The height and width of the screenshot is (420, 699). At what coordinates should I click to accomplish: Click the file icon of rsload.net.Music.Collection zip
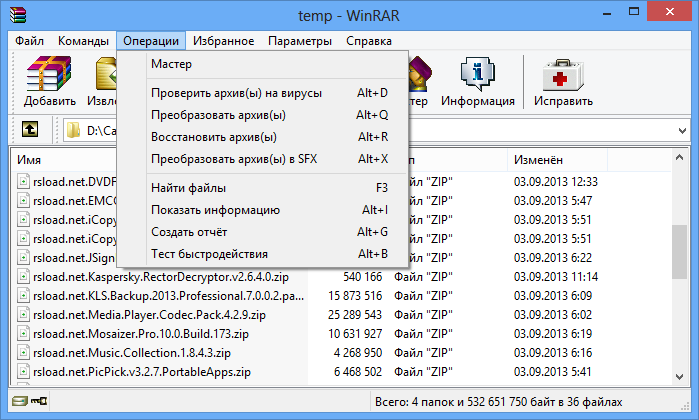[23, 353]
